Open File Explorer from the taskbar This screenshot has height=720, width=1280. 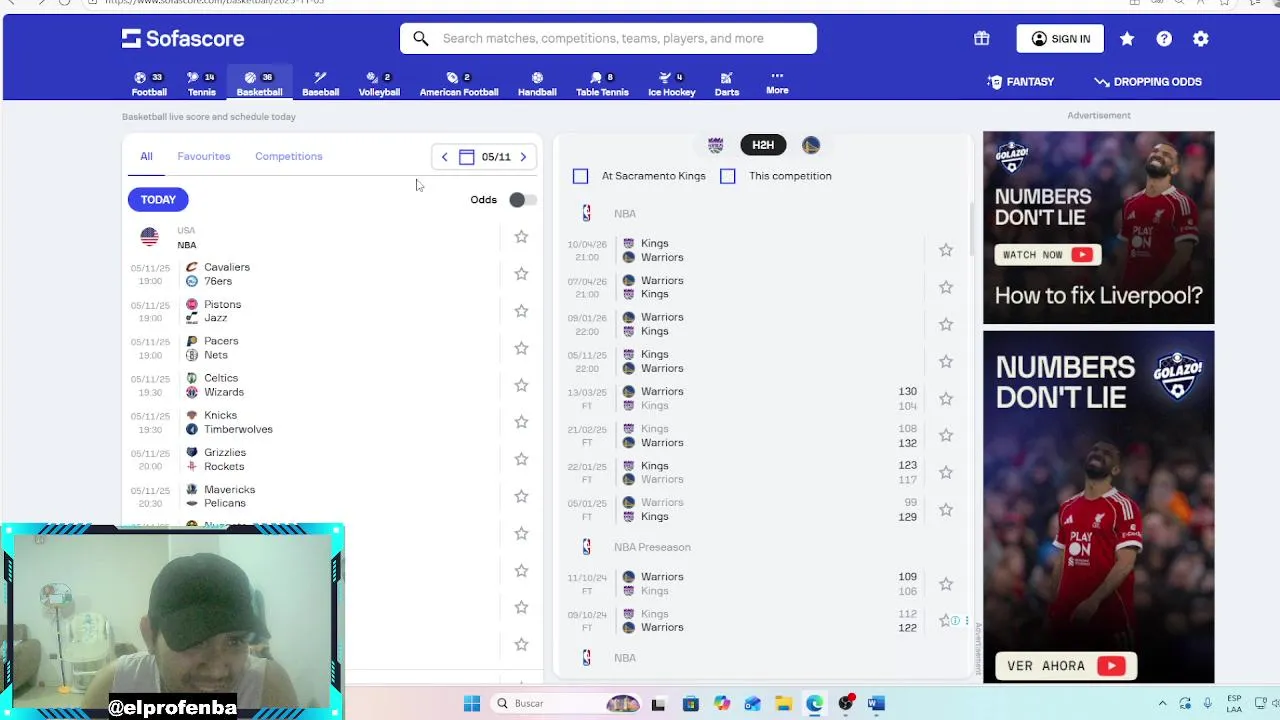(783, 704)
